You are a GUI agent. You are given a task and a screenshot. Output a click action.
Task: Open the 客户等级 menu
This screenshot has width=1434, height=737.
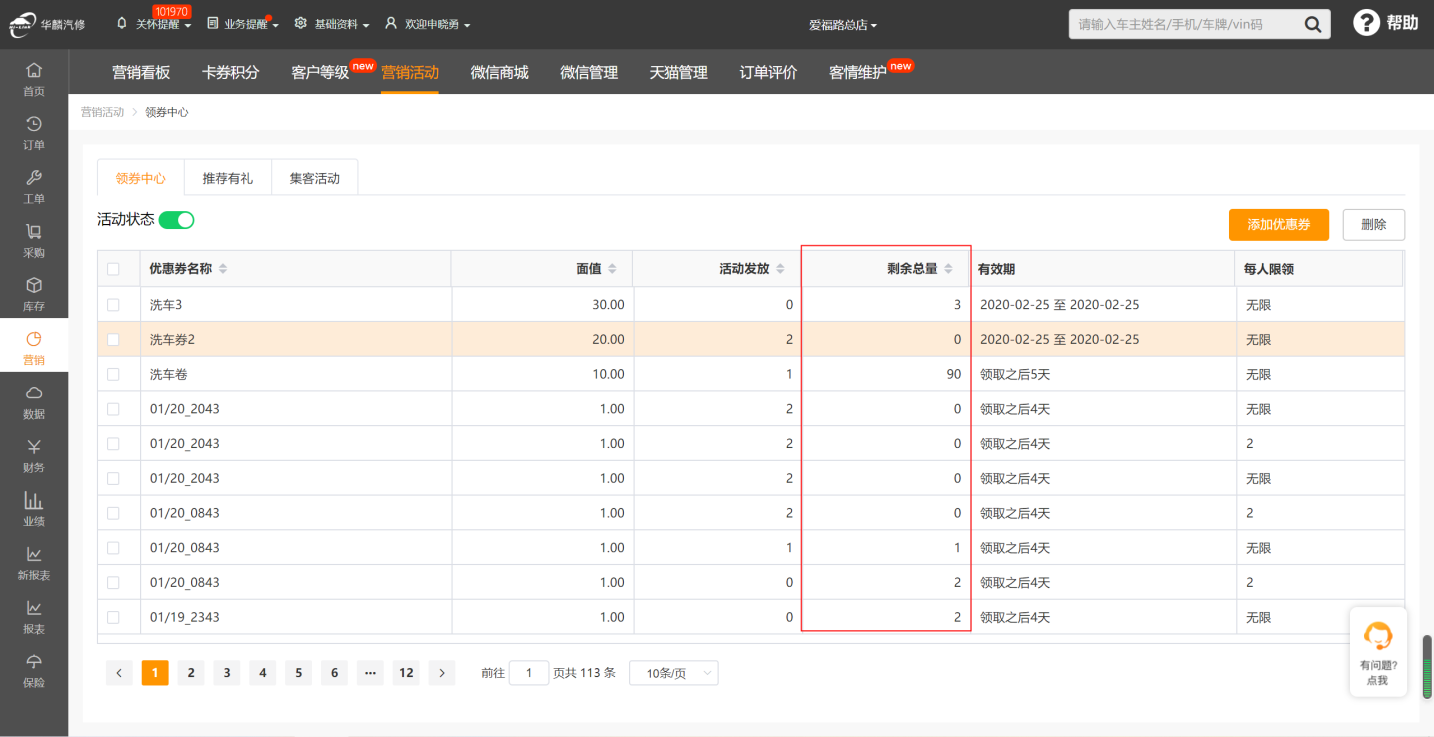(x=320, y=72)
